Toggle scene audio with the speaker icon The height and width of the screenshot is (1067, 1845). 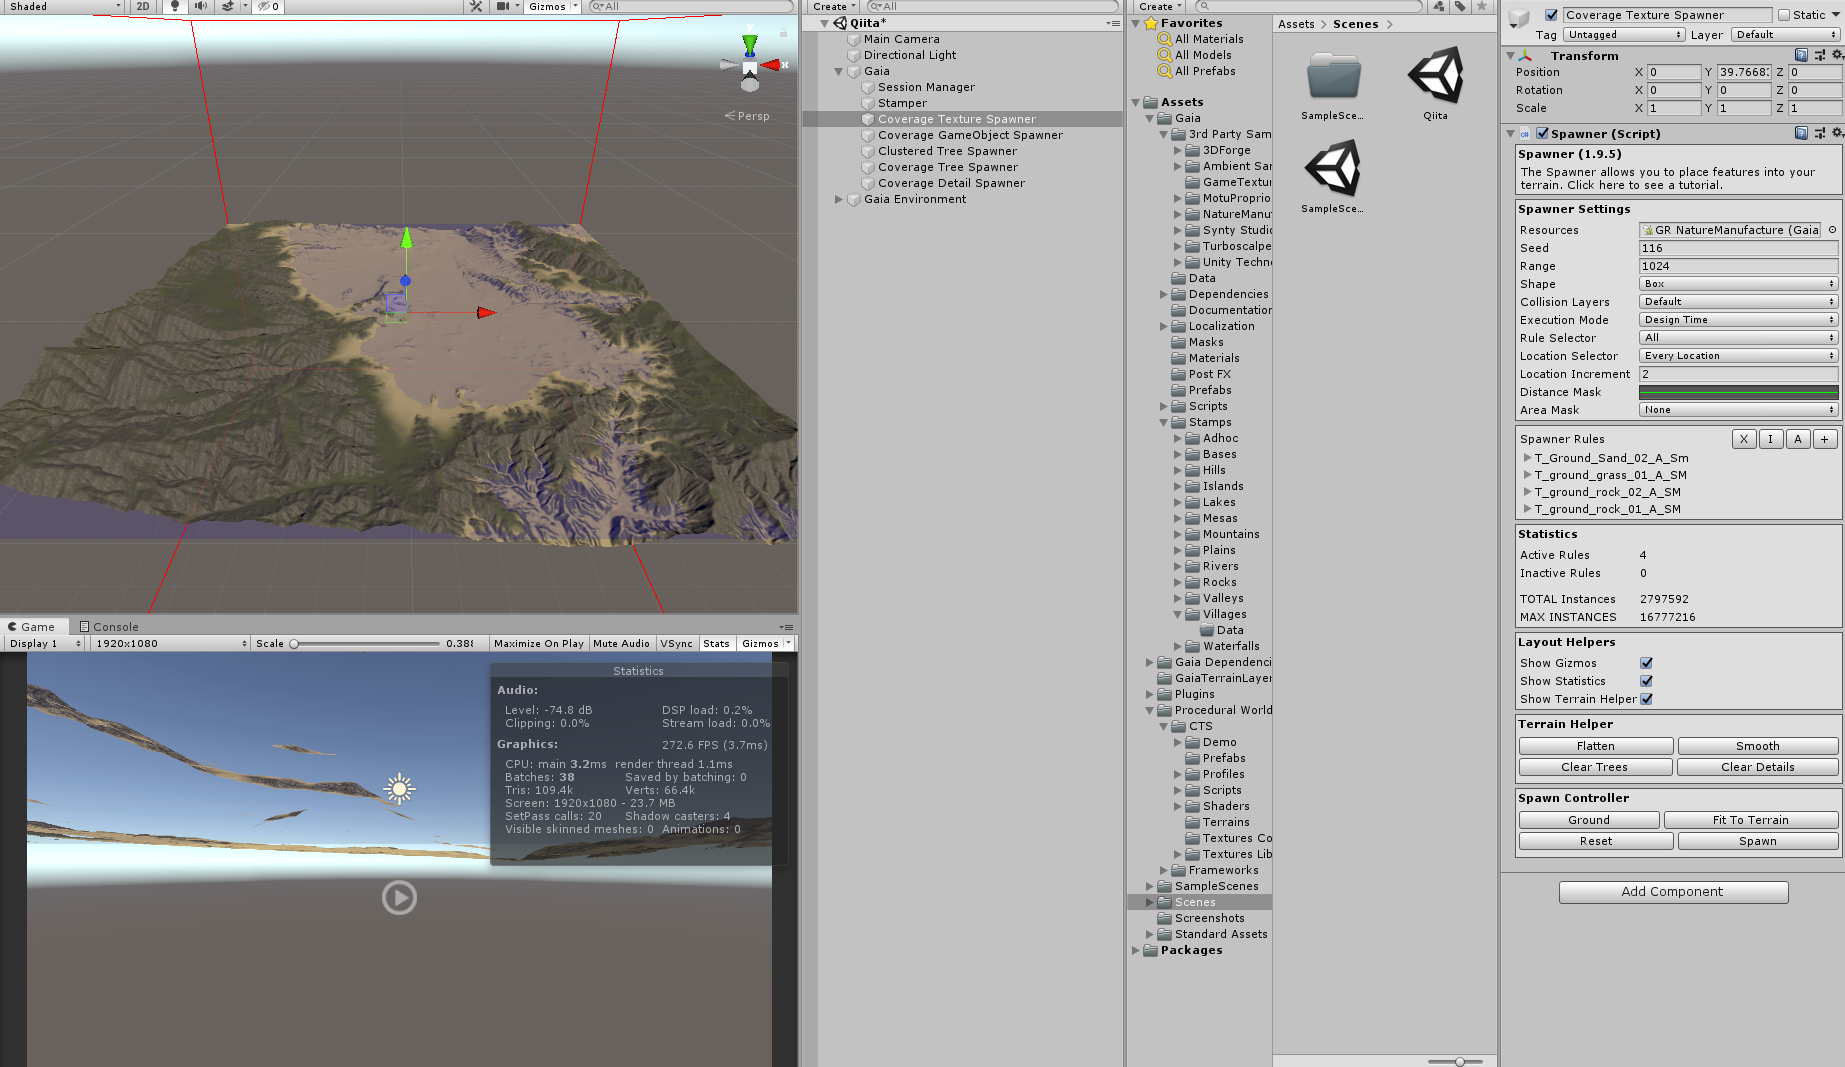coord(200,6)
